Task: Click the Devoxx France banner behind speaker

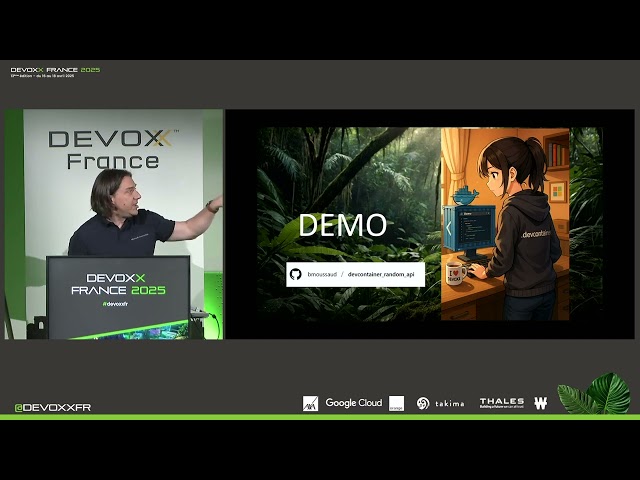Action: point(113,149)
